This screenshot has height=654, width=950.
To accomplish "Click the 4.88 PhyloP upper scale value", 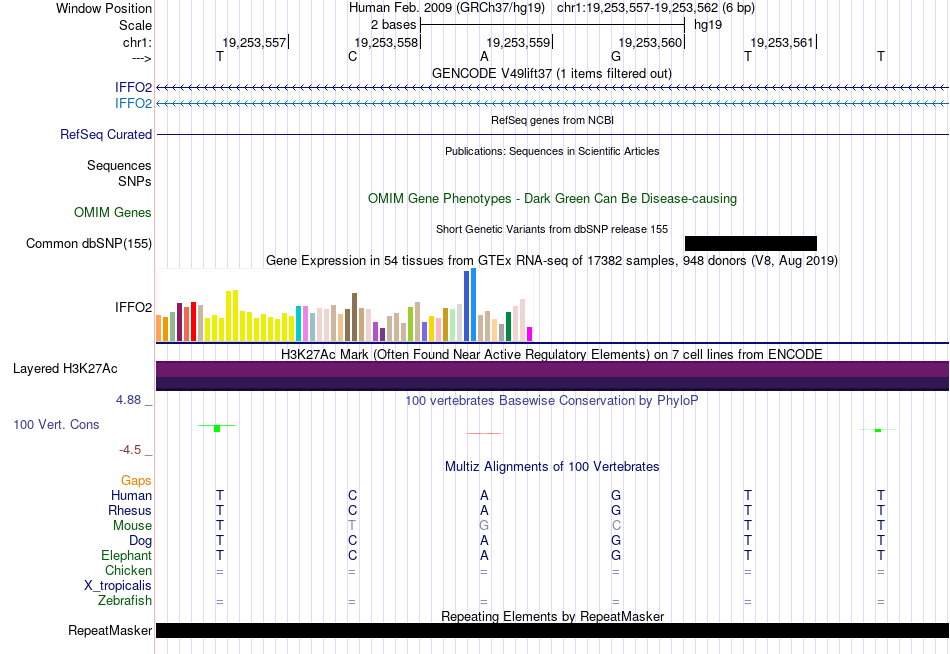I will coord(128,400).
